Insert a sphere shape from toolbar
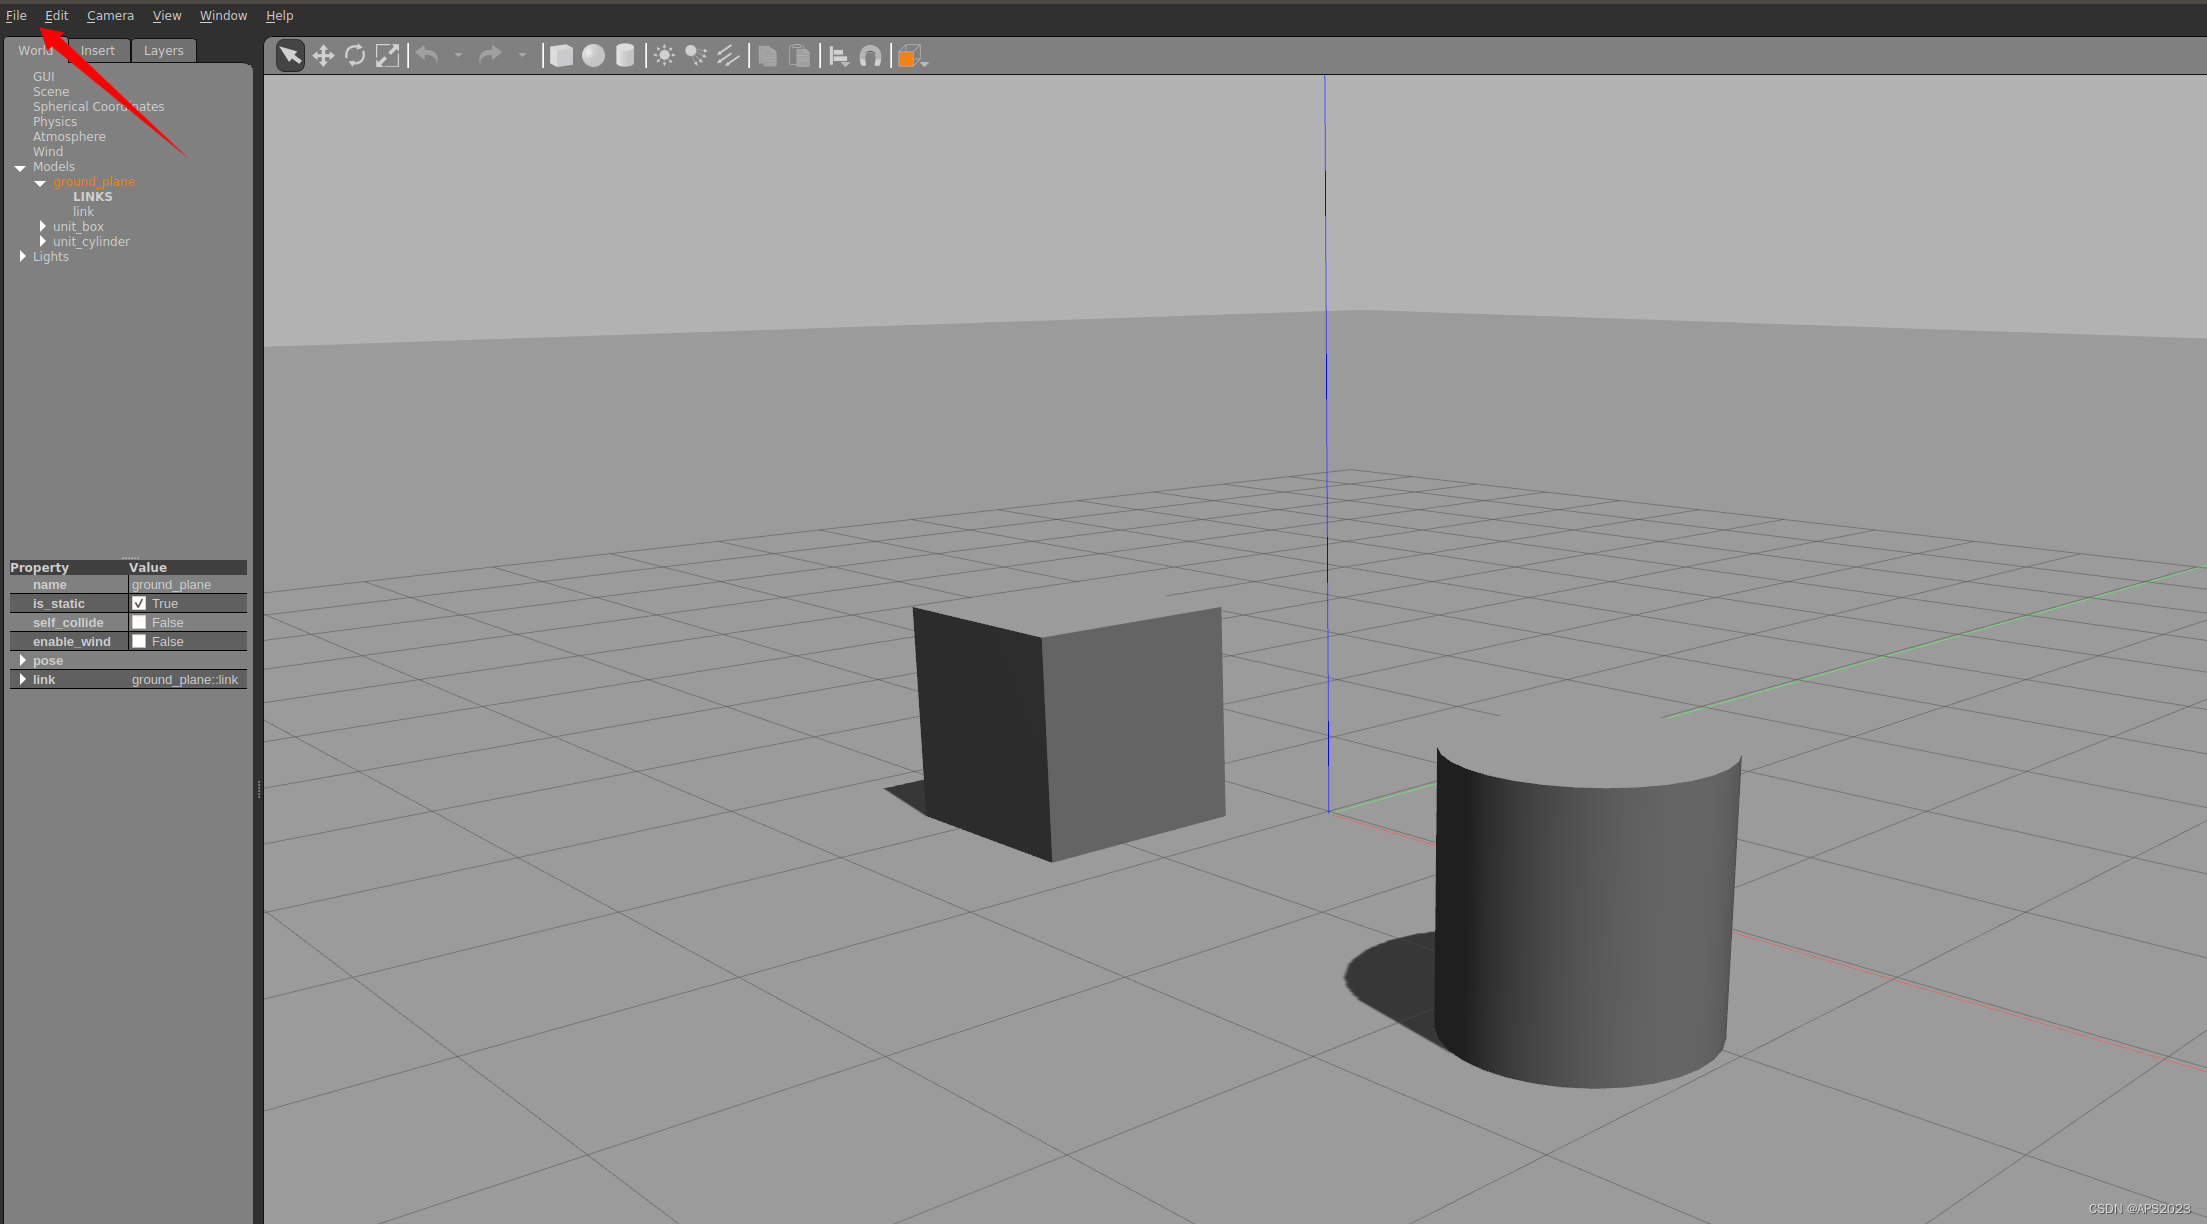 point(593,56)
